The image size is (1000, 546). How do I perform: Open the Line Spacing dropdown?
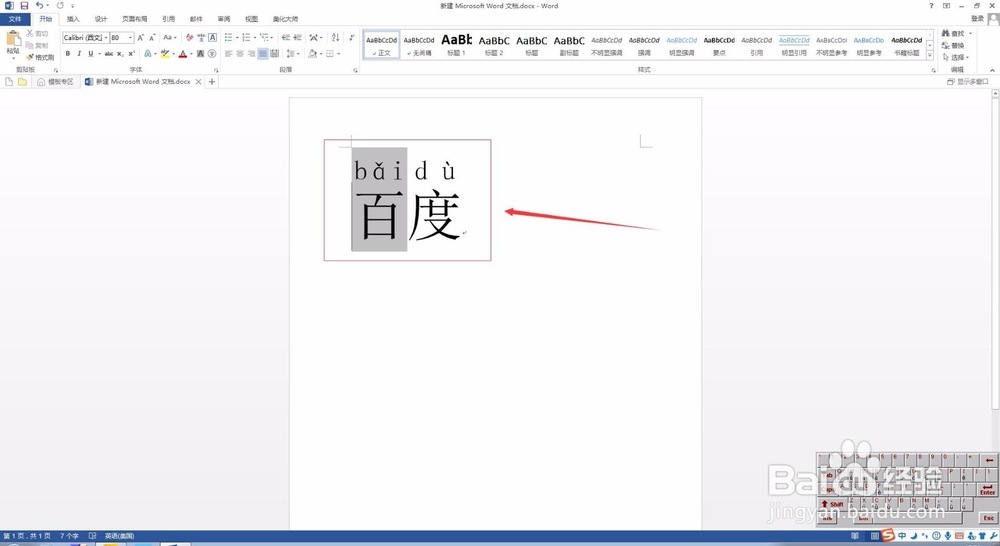coord(293,54)
